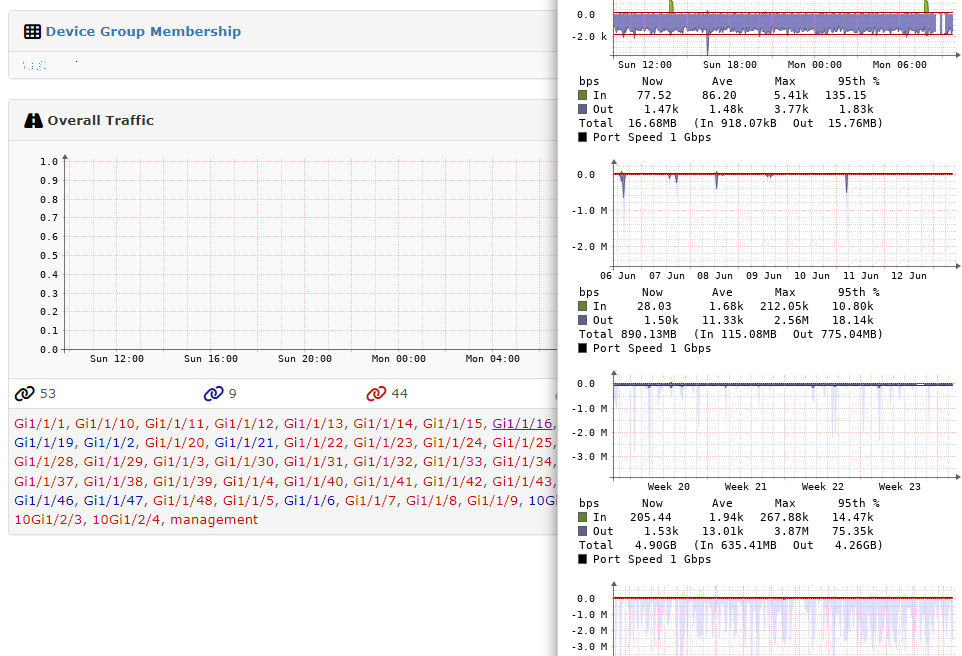Open port Gi1/1/20
This screenshot has width=962, height=656.
coord(174,442)
